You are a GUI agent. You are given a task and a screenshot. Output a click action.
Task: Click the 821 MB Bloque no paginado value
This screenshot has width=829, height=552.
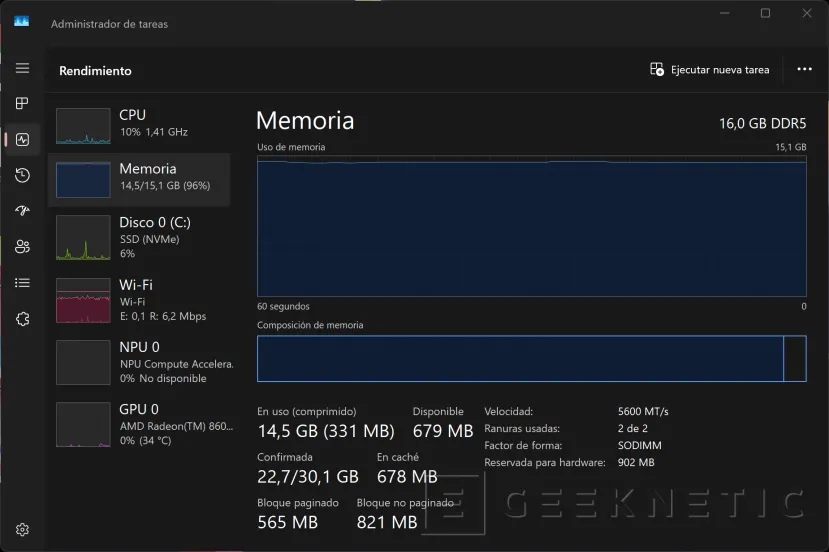click(x=387, y=522)
